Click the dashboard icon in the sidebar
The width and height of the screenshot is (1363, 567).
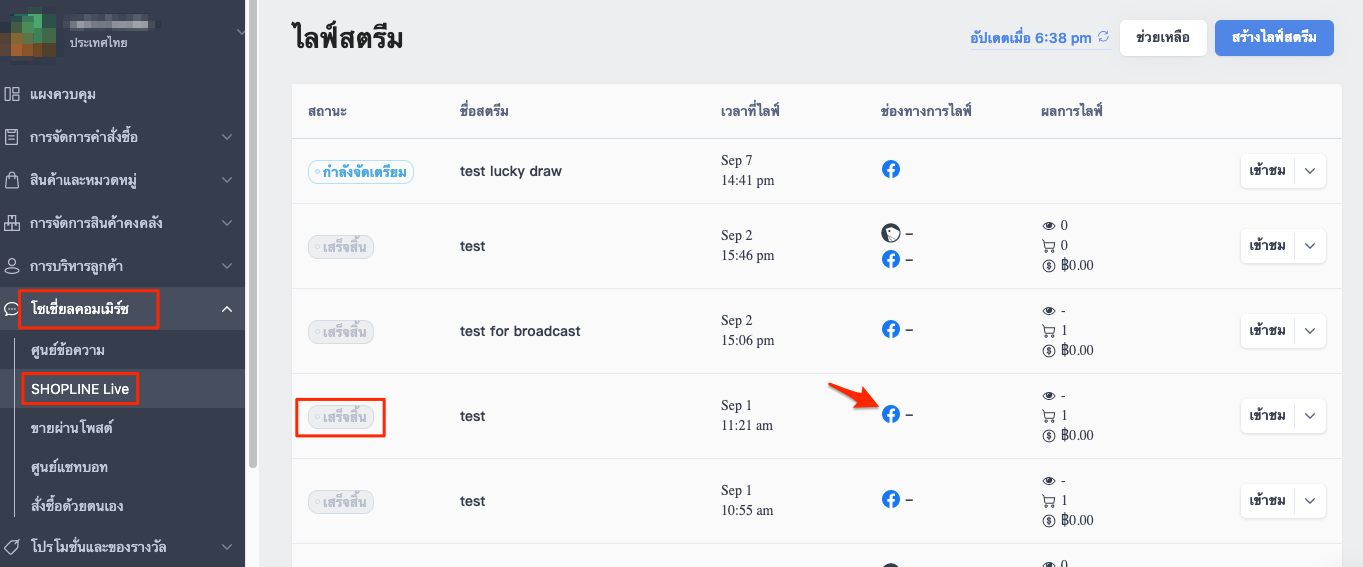pyautogui.click(x=12, y=94)
